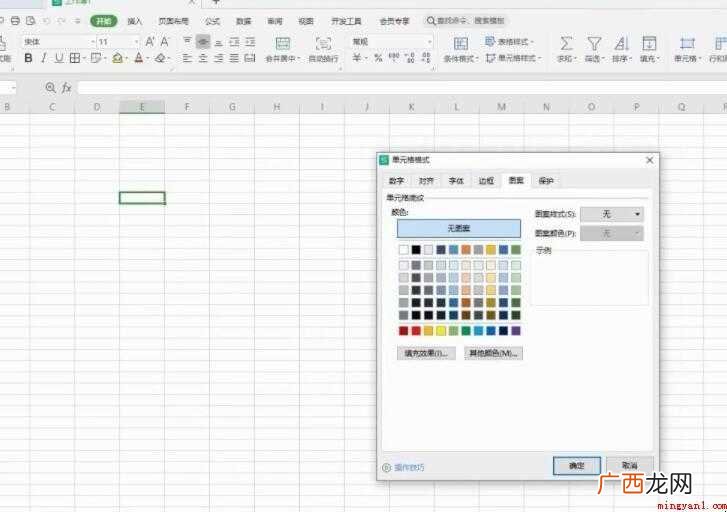The width and height of the screenshot is (727, 512).
Task: Toggle Italic formatting in the ribbon
Action: tap(44, 58)
